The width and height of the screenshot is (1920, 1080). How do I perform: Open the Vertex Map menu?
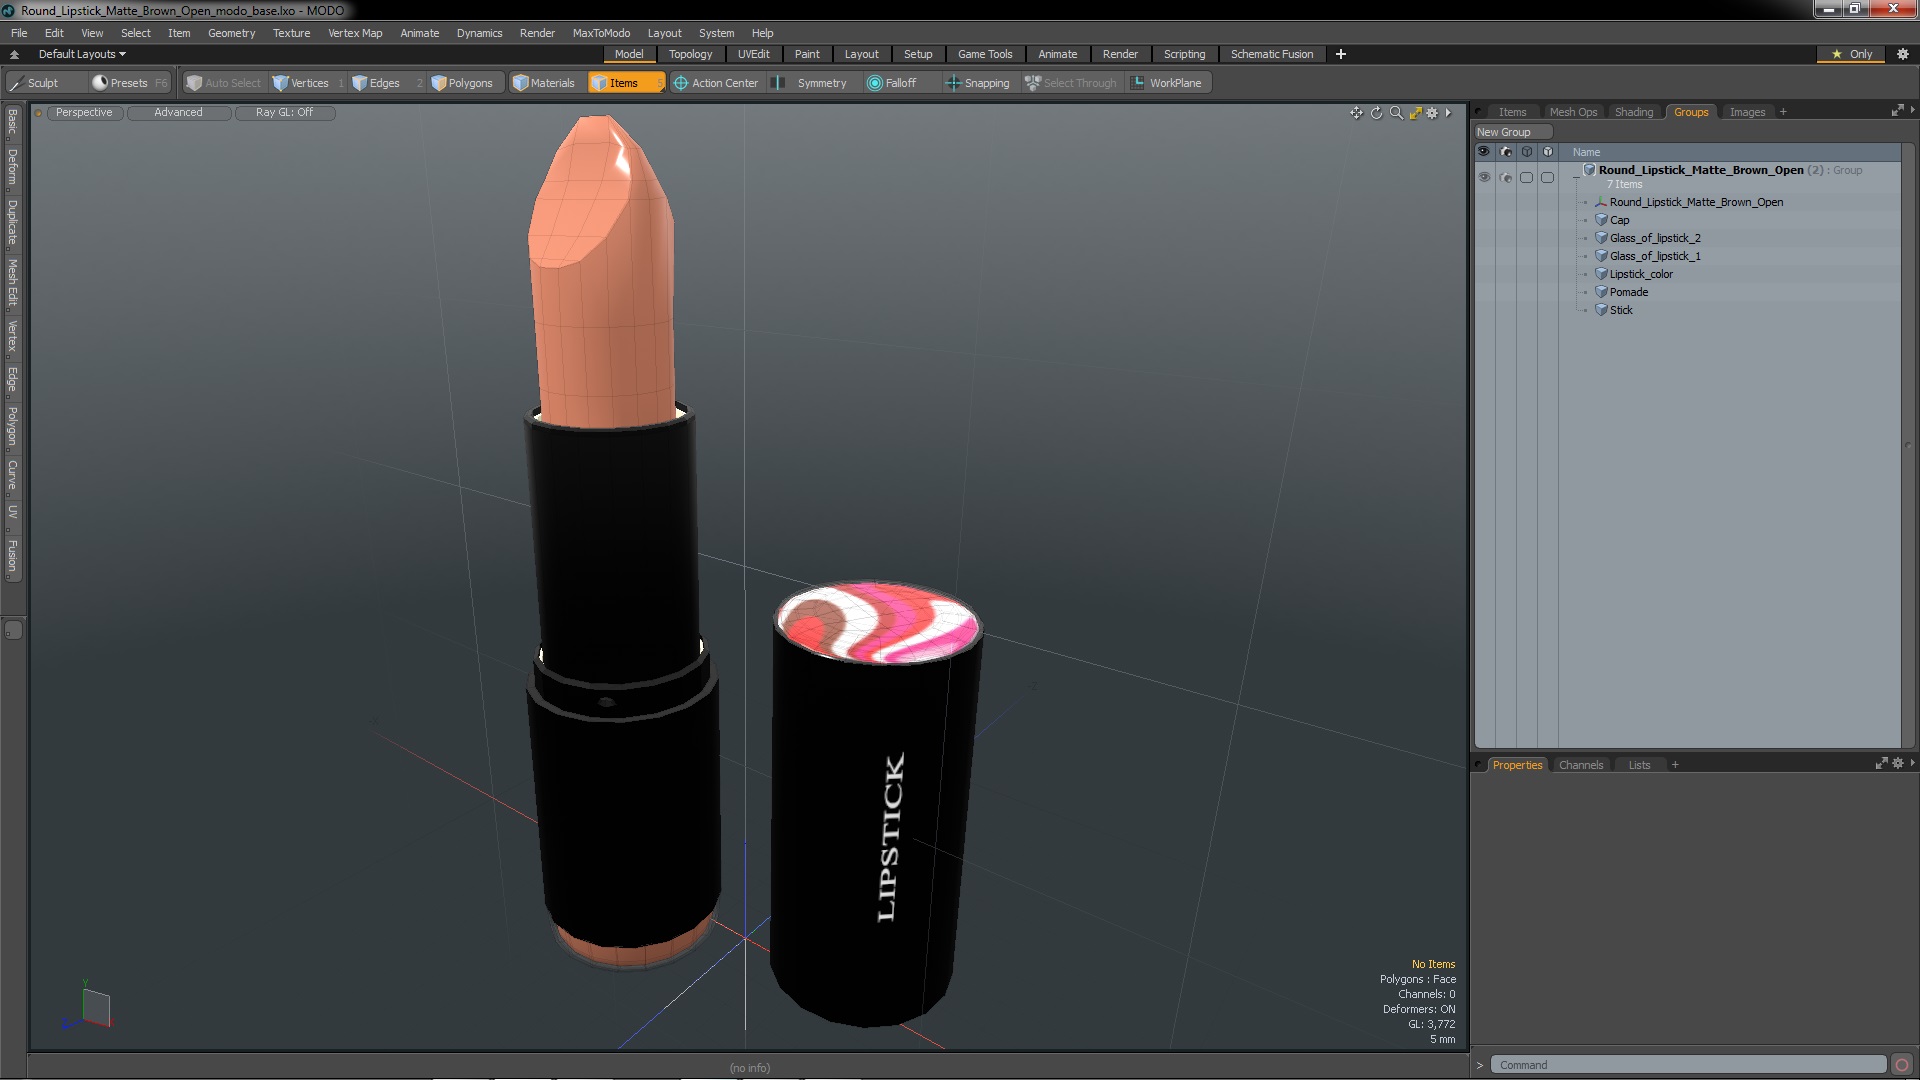[355, 33]
